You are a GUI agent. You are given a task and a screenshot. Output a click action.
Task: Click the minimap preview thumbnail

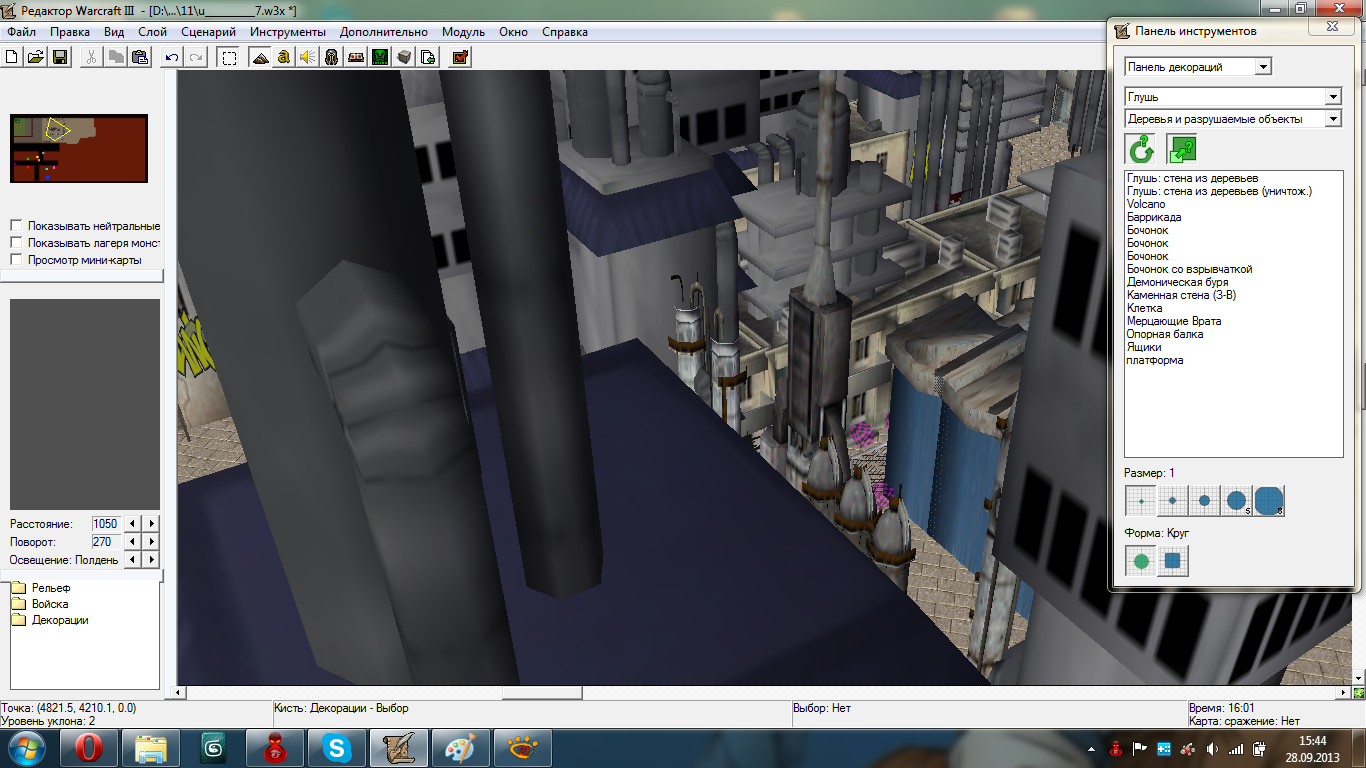[x=79, y=148]
